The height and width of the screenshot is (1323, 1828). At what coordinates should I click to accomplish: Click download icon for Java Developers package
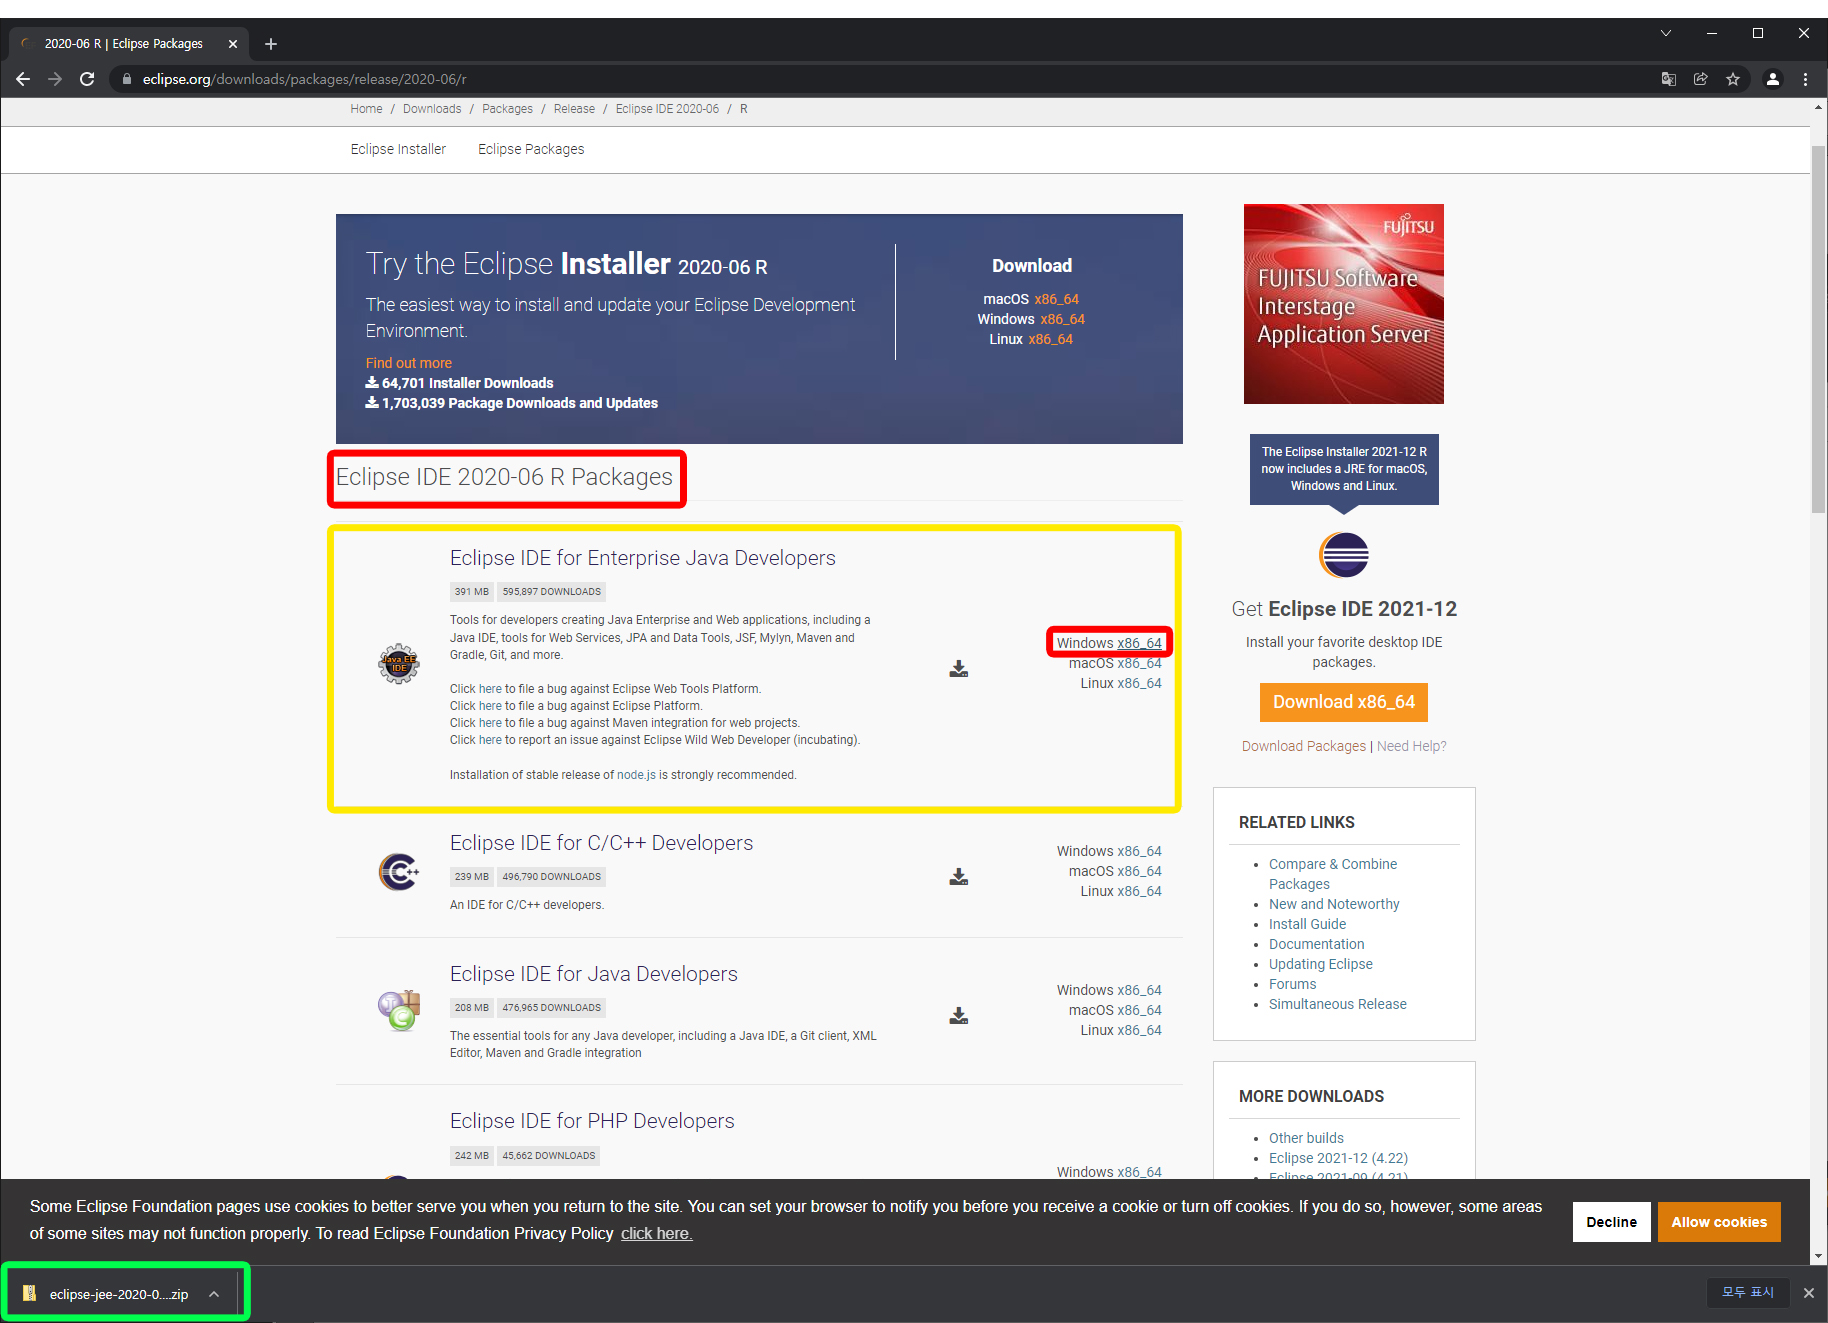tap(958, 1016)
